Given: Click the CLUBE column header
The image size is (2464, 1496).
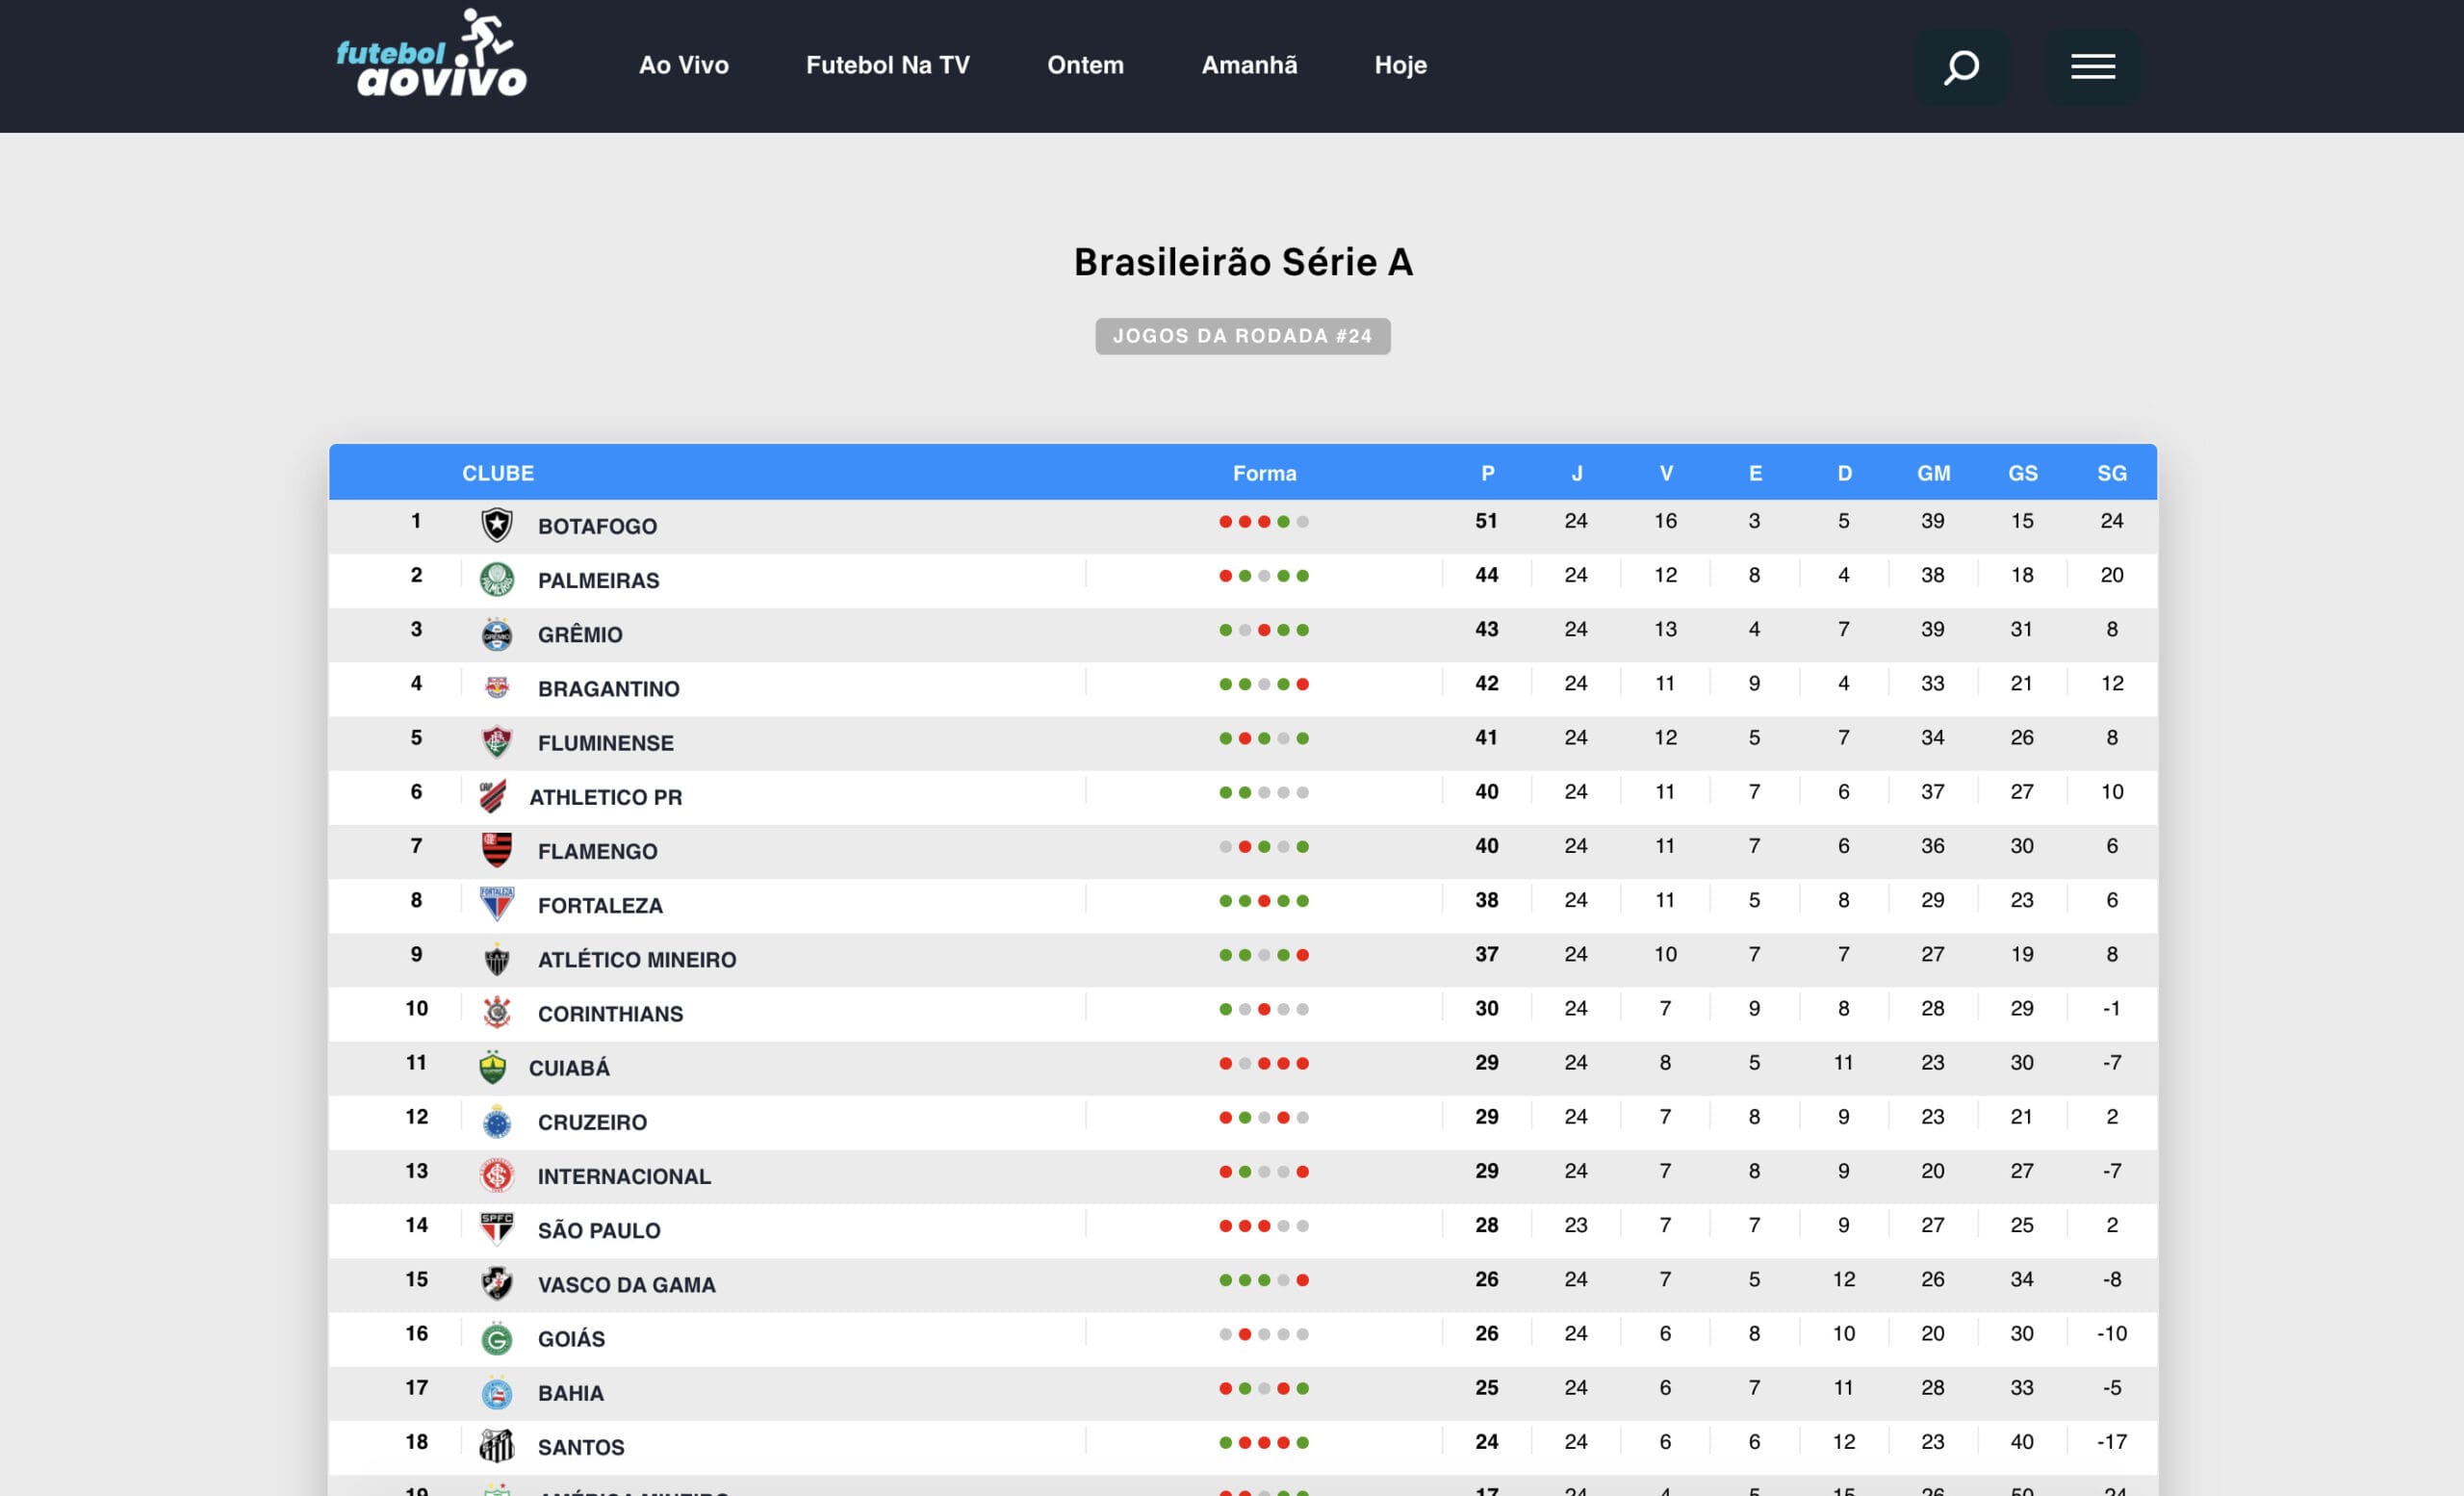Looking at the screenshot, I should tap(498, 473).
